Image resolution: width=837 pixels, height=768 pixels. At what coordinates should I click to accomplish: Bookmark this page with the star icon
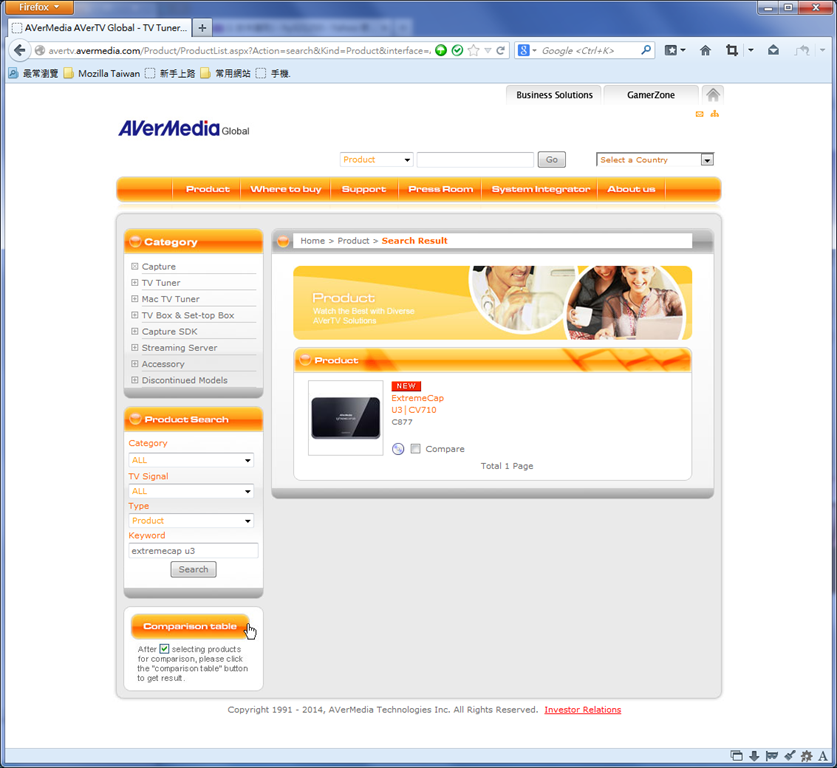tap(473, 50)
